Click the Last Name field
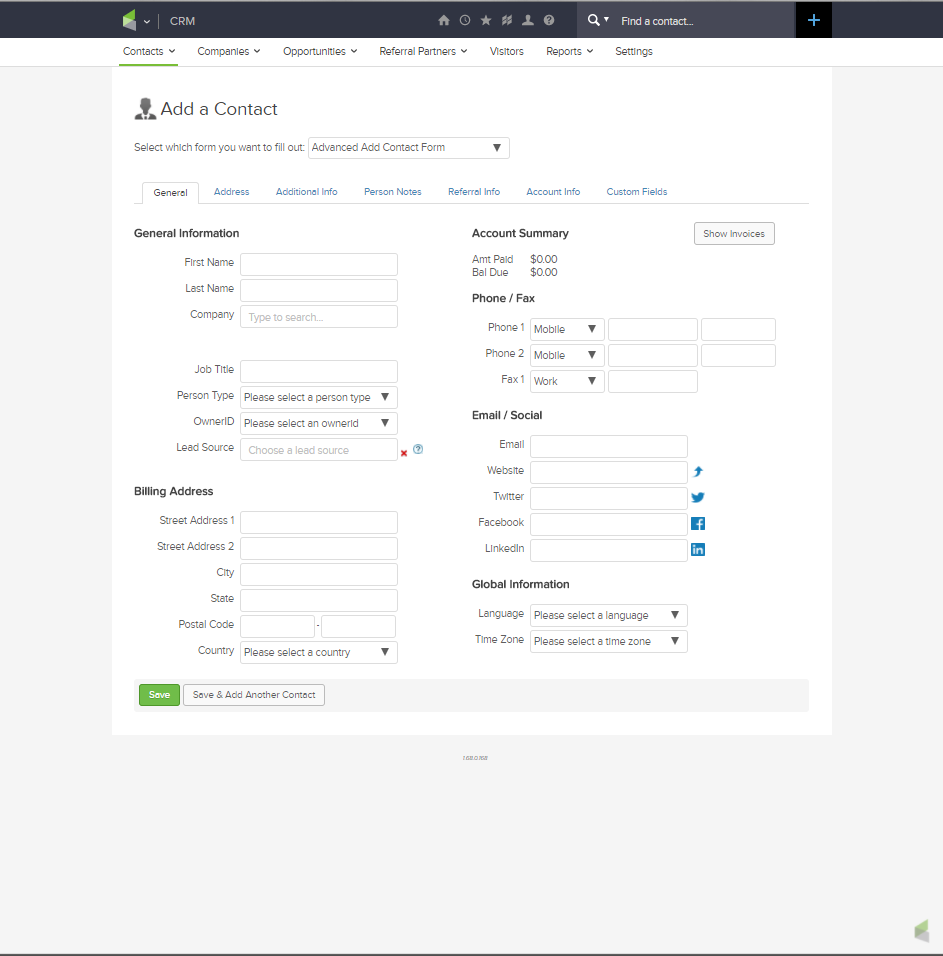 pyautogui.click(x=319, y=290)
